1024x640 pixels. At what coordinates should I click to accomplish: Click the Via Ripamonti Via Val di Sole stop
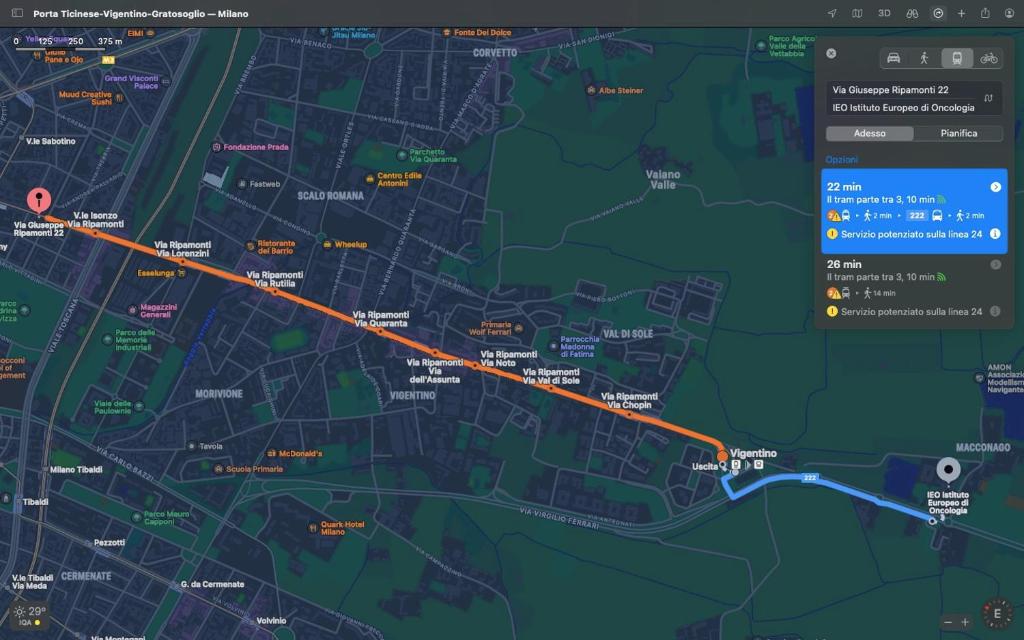pyautogui.click(x=551, y=388)
